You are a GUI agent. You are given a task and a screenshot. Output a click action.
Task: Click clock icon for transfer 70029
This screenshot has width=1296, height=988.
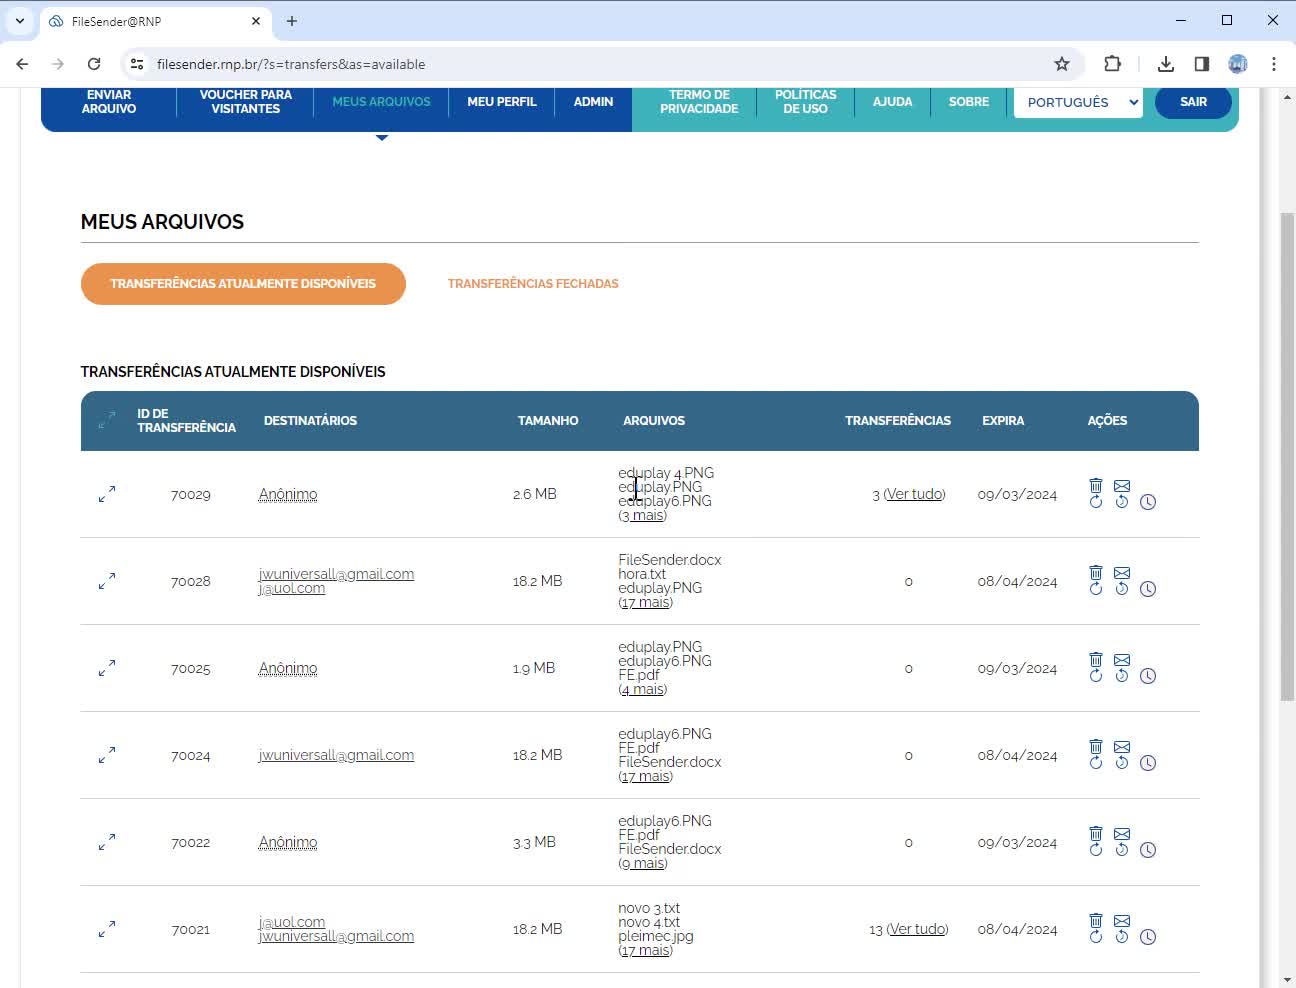[x=1148, y=502]
